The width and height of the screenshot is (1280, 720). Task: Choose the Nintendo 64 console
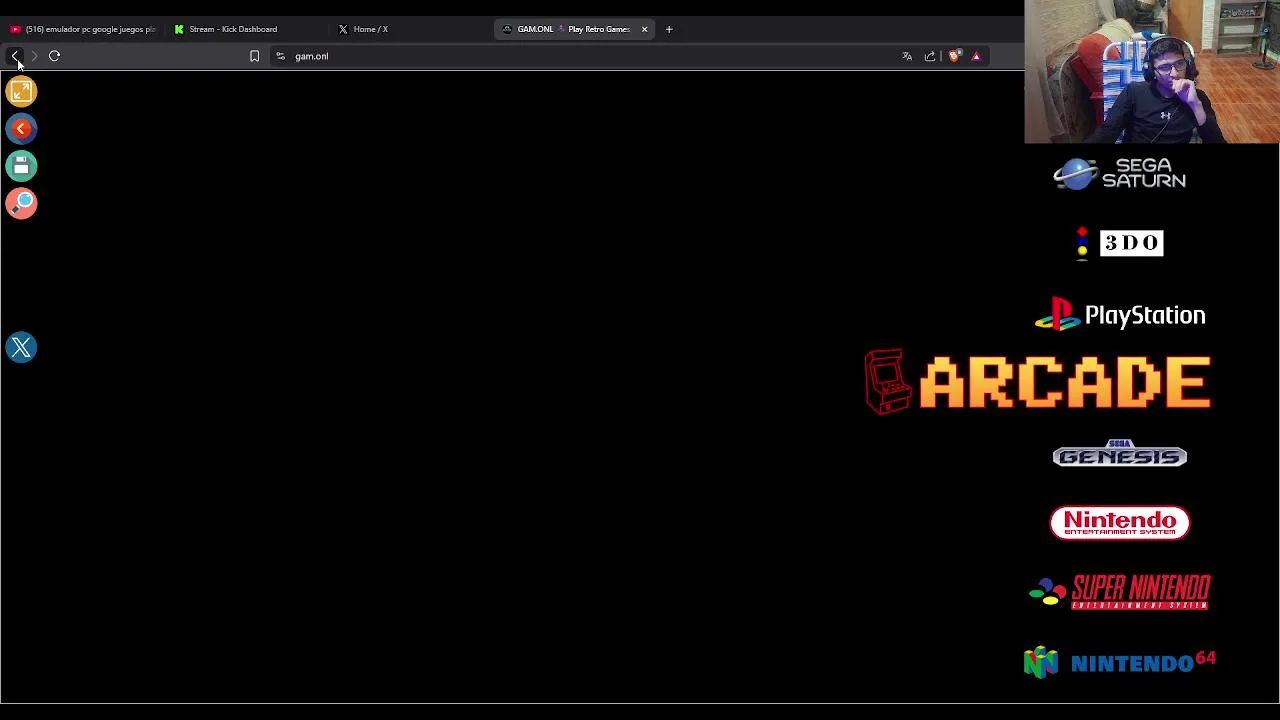point(1119,662)
